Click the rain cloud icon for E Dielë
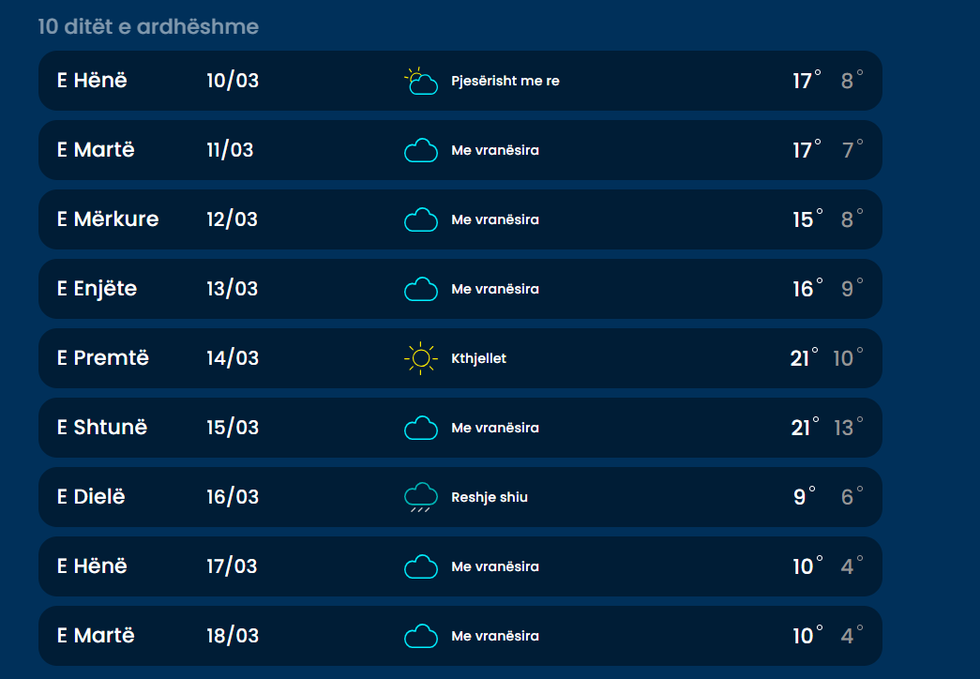Viewport: 980px width, 679px height. 421,497
